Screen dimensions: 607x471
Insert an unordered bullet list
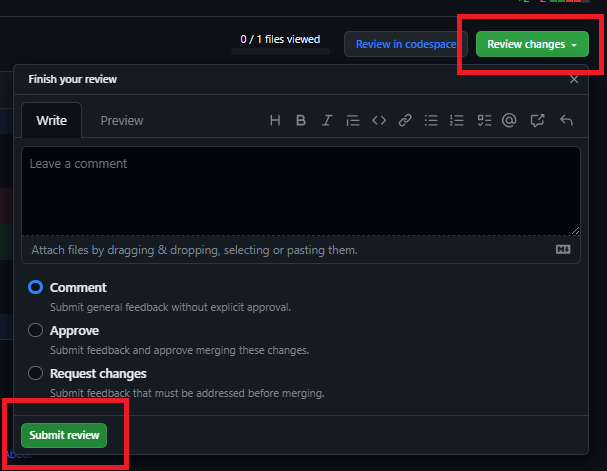click(431, 121)
